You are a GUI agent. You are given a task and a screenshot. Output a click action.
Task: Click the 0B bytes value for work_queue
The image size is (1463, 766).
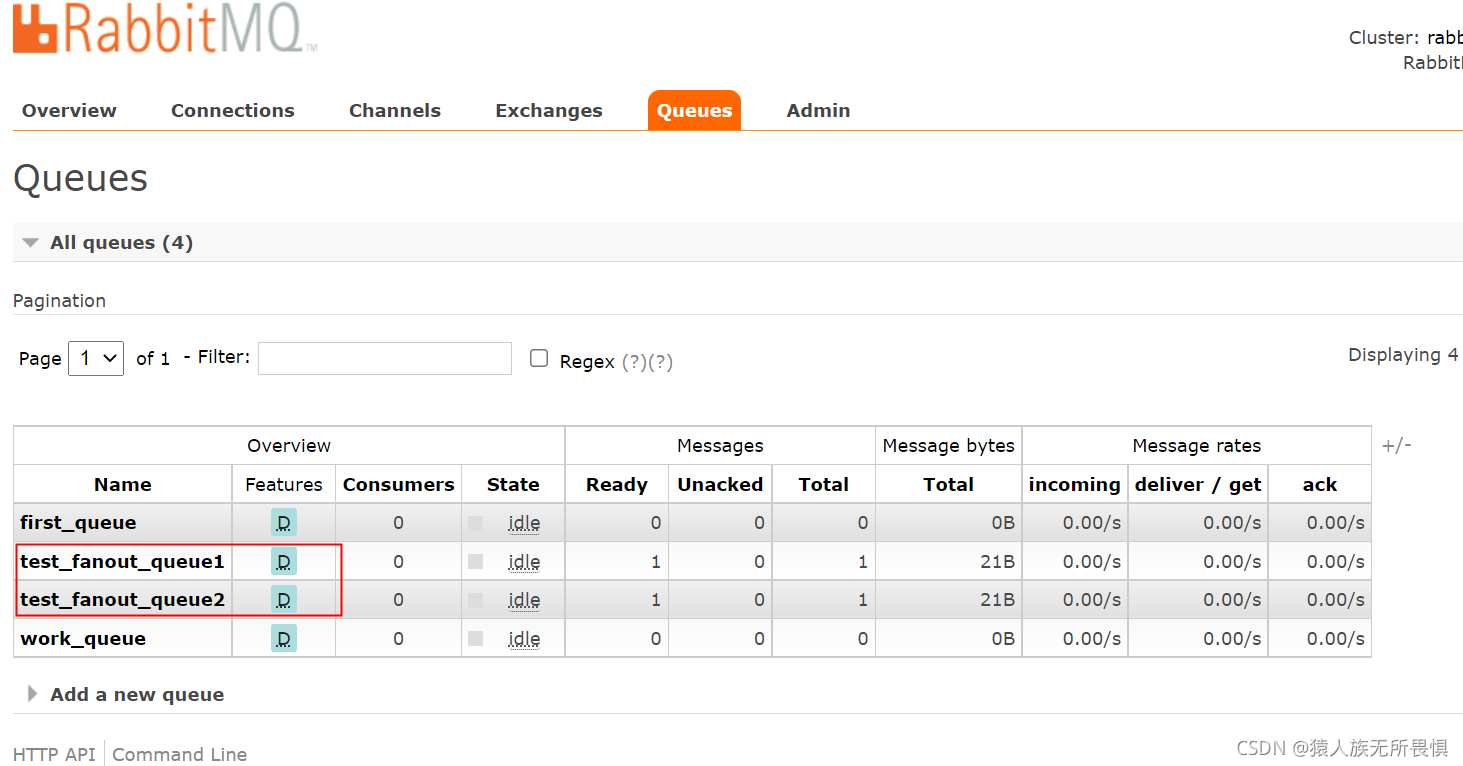[1004, 639]
